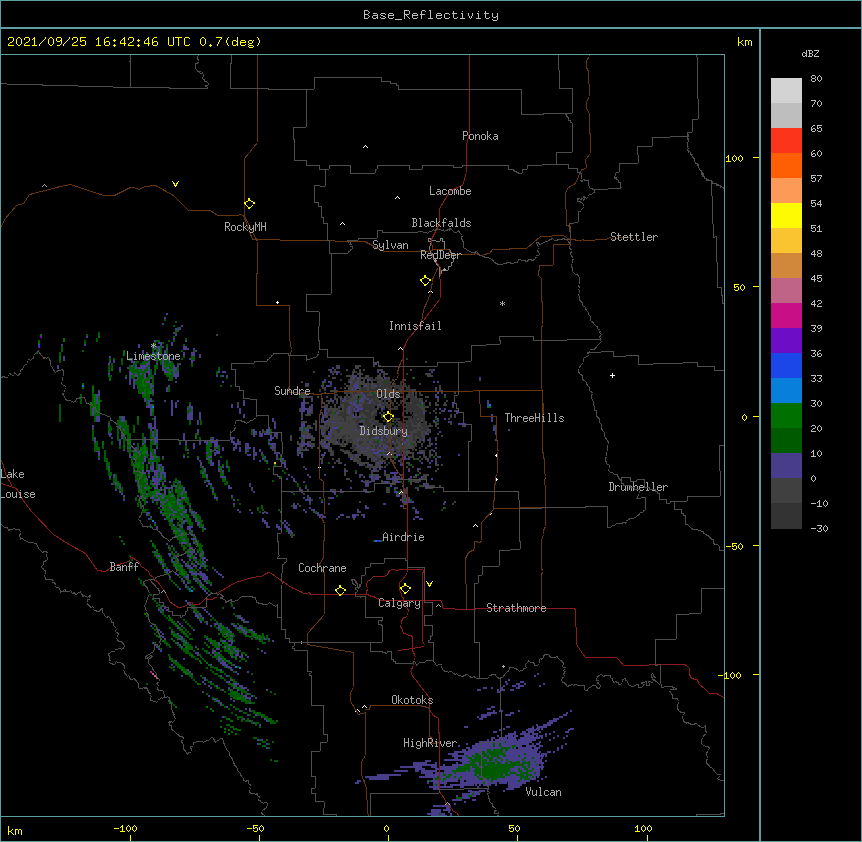Click the Banff label
The image size is (862, 842).
click(x=124, y=567)
